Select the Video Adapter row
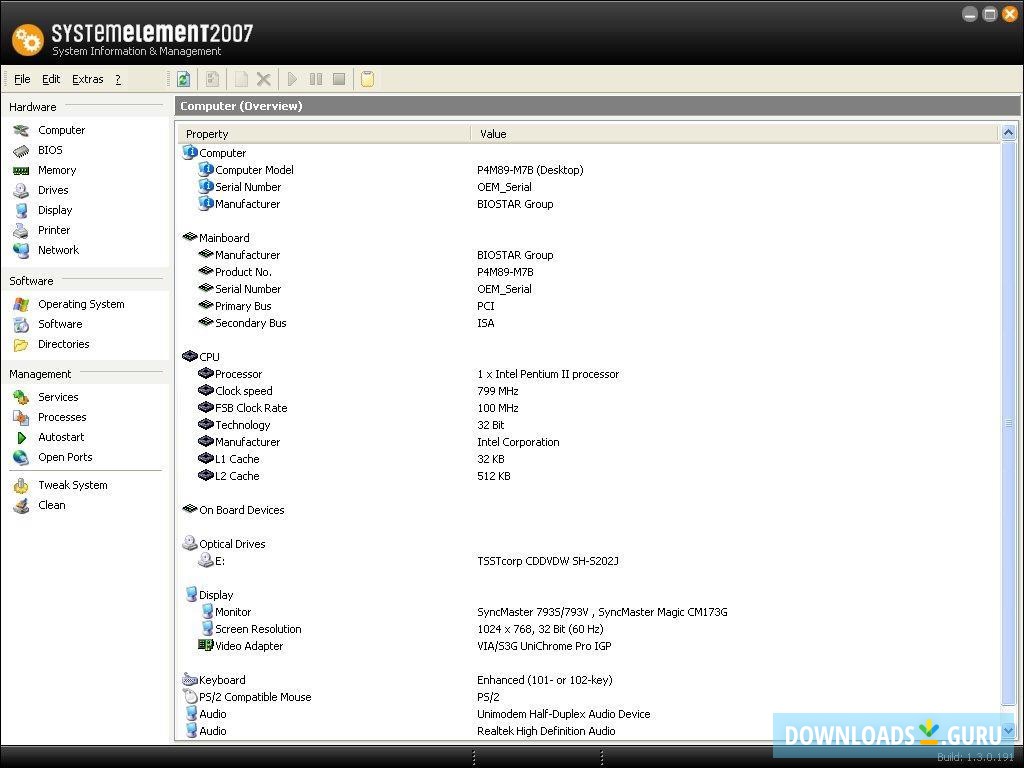The width and height of the screenshot is (1024, 768). (249, 646)
